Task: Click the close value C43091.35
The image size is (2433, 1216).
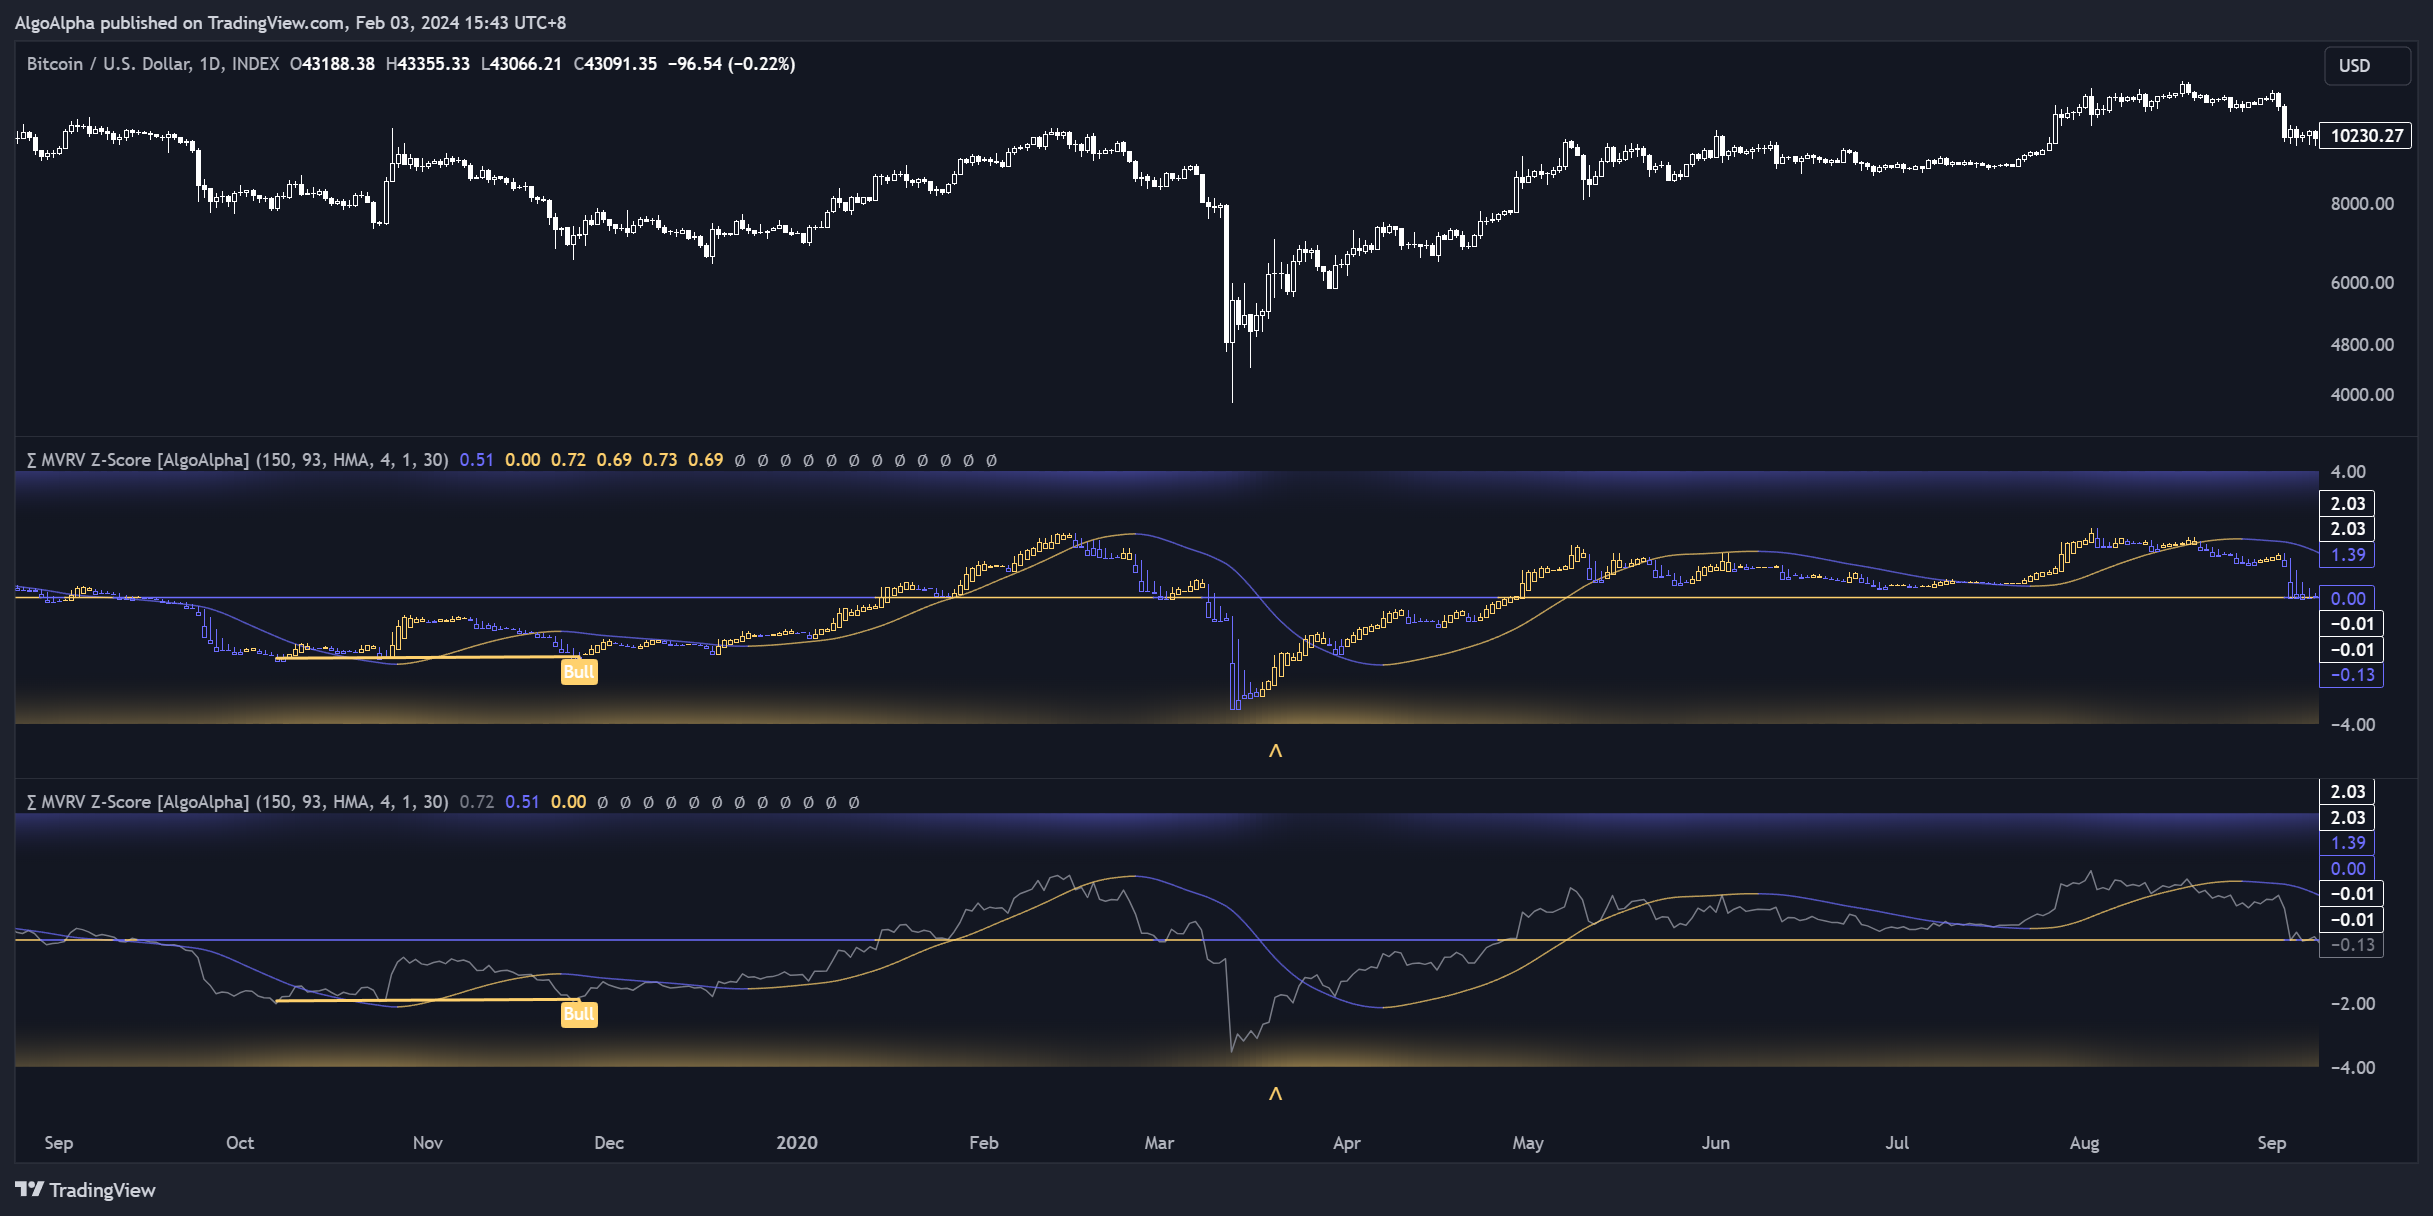Action: coord(615,64)
